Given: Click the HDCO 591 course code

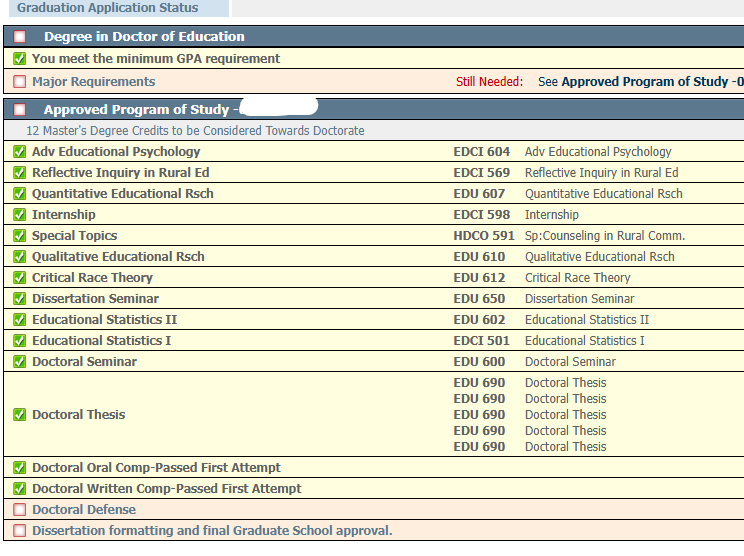Looking at the screenshot, I should pos(483,236).
